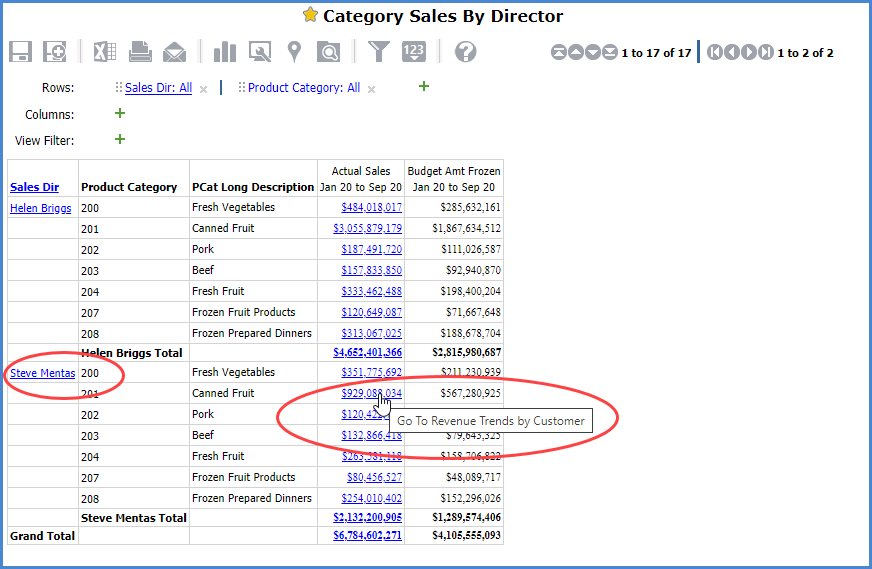This screenshot has width=872, height=569.
Task: Click the map pin location icon
Action: [x=294, y=52]
